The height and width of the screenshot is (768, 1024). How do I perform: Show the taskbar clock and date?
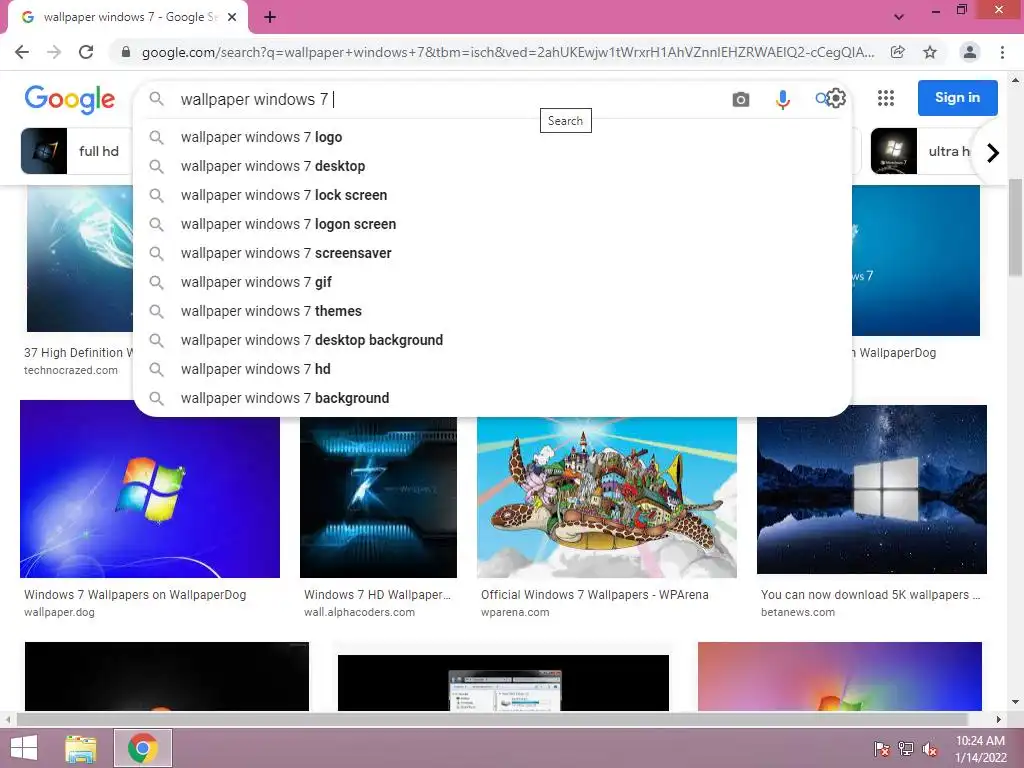pos(980,749)
